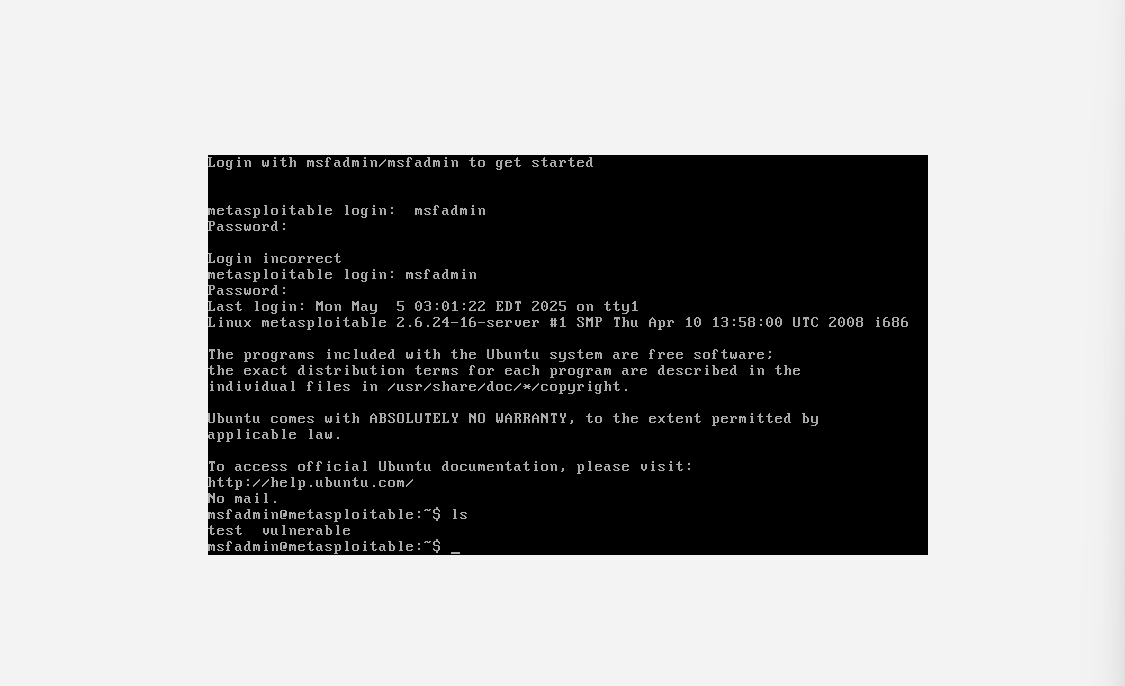Click 'To access official Ubuntu documentation' line
Screen dimensions: 1125x686
coord(451,466)
